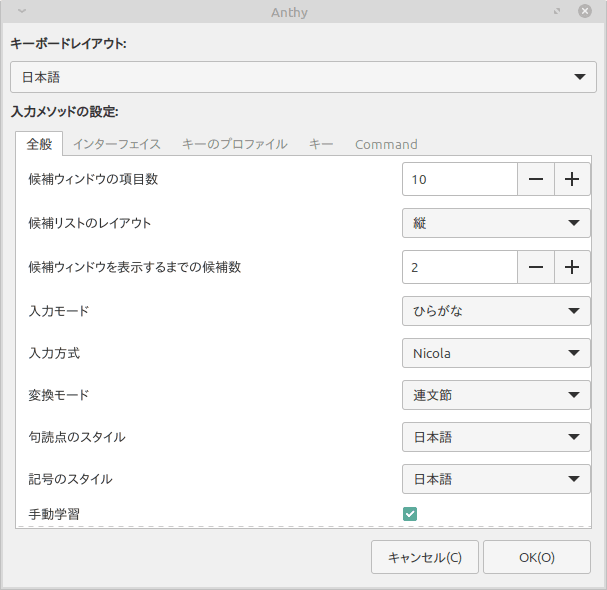Confirm settings with the OK(O) button
The width and height of the screenshot is (607, 590).
(536, 557)
